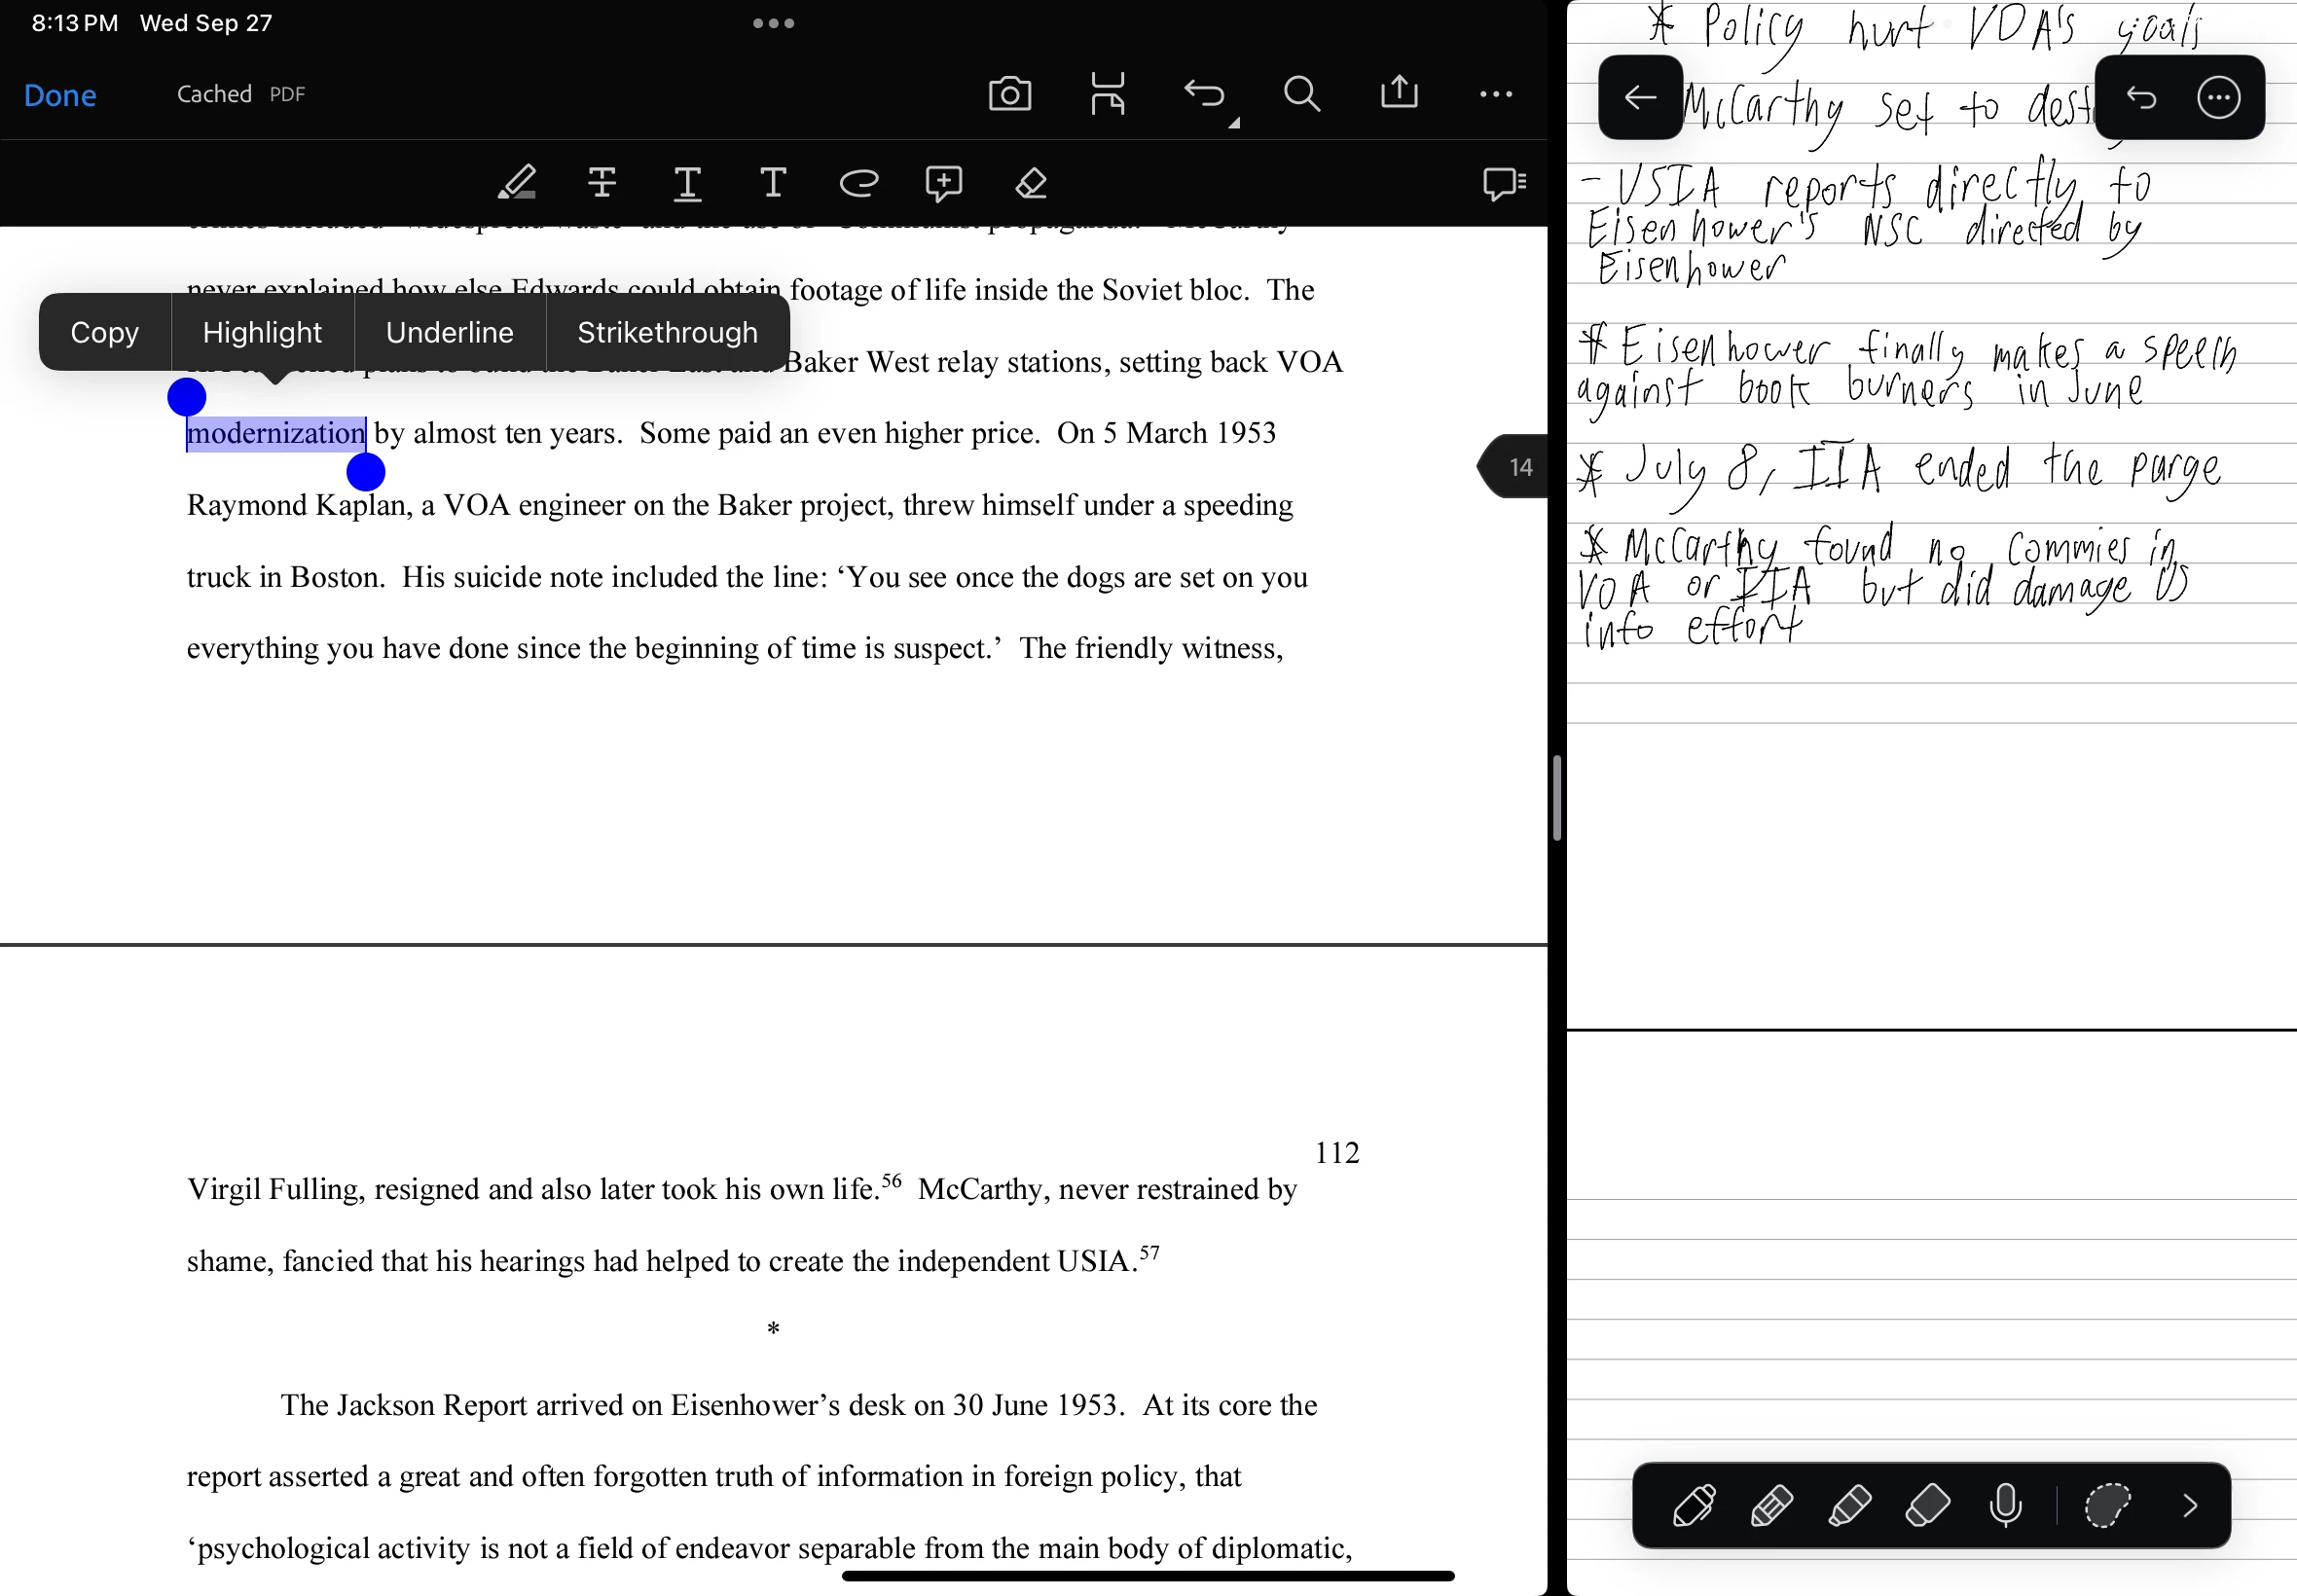Open search with magnifying glass icon
The height and width of the screenshot is (1596, 2297).
point(1301,94)
